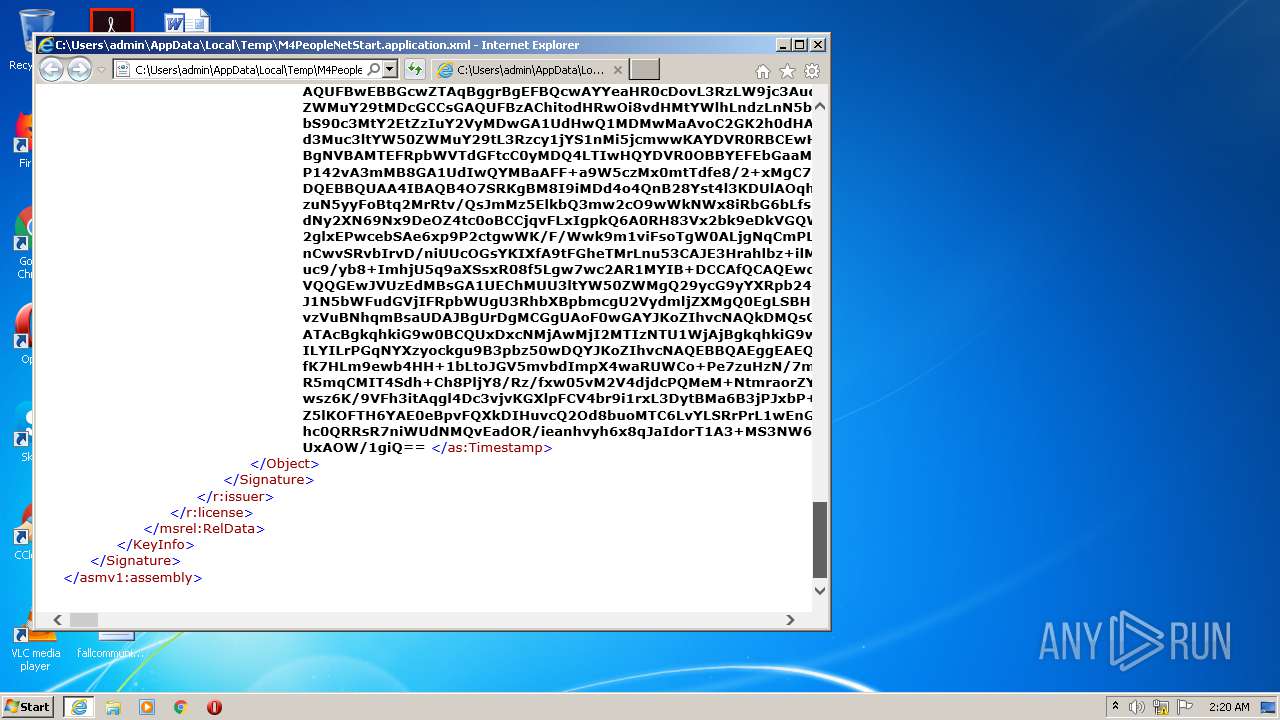Click the volume speaker tray icon
The image size is (1280, 720).
click(1137, 707)
